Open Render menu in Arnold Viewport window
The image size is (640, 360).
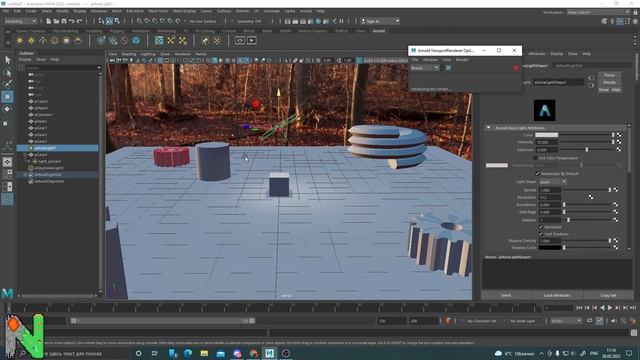click(x=462, y=60)
